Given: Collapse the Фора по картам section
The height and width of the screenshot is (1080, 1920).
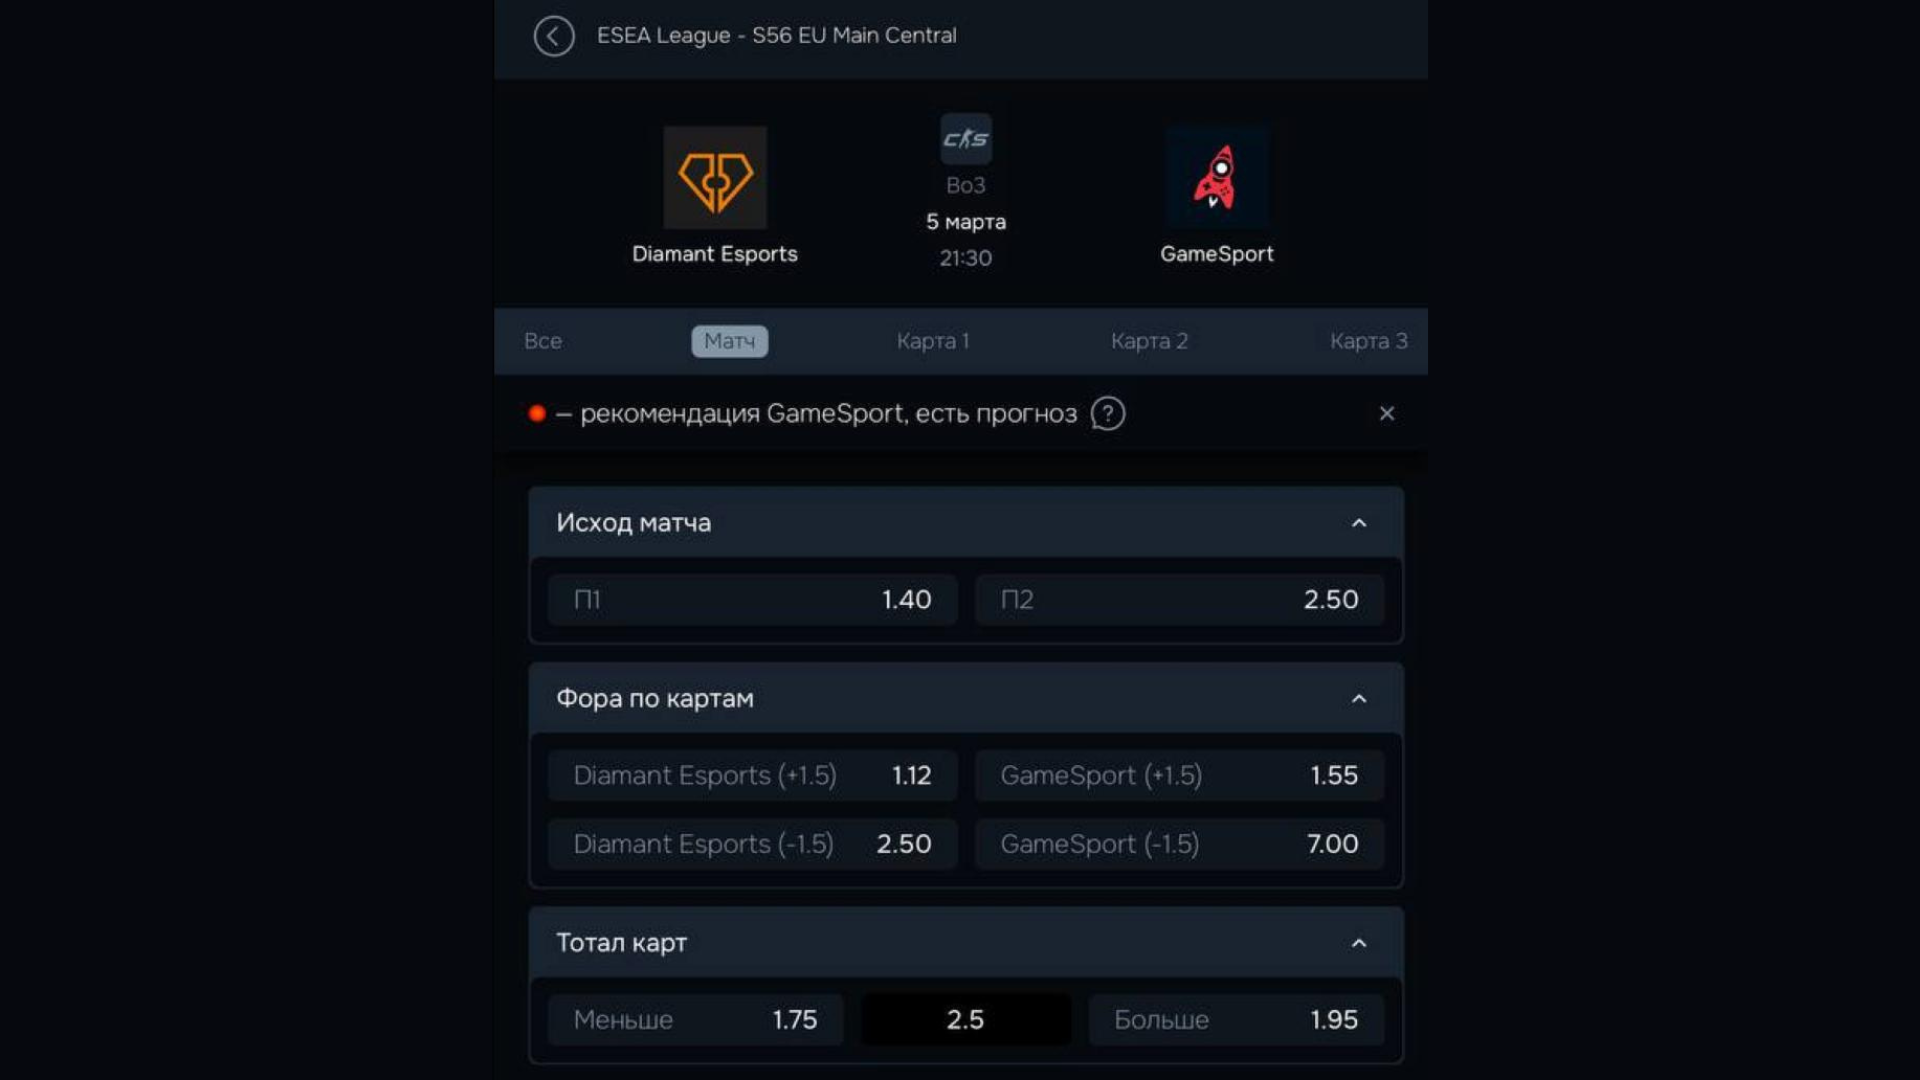Looking at the screenshot, I should click(x=1358, y=699).
